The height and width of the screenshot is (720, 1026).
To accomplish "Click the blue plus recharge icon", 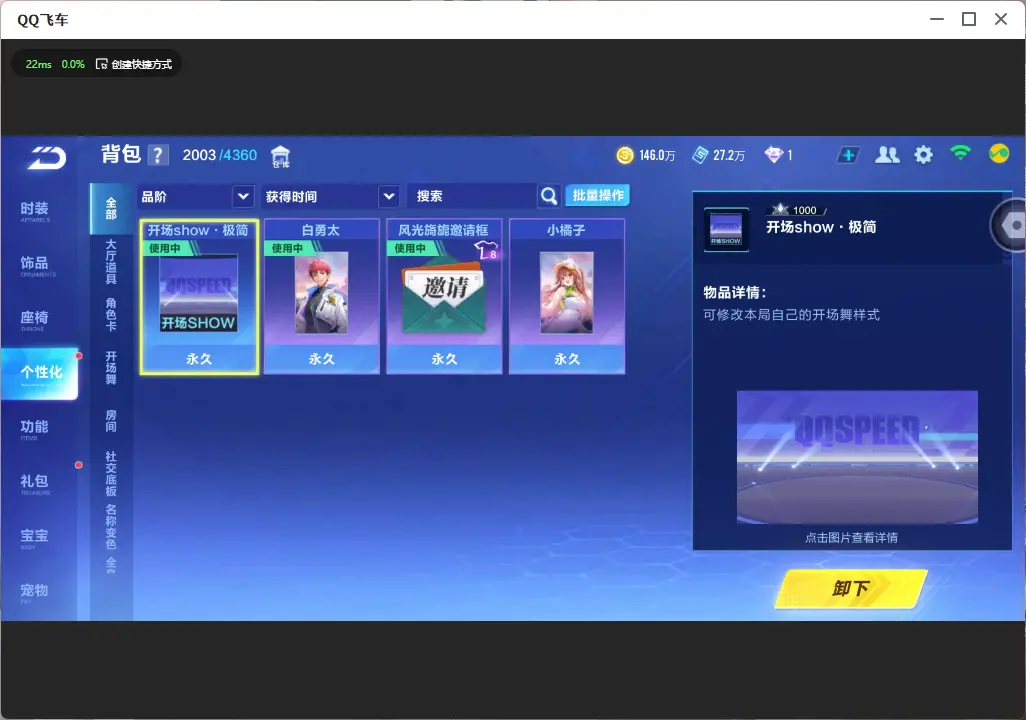I will coord(848,155).
